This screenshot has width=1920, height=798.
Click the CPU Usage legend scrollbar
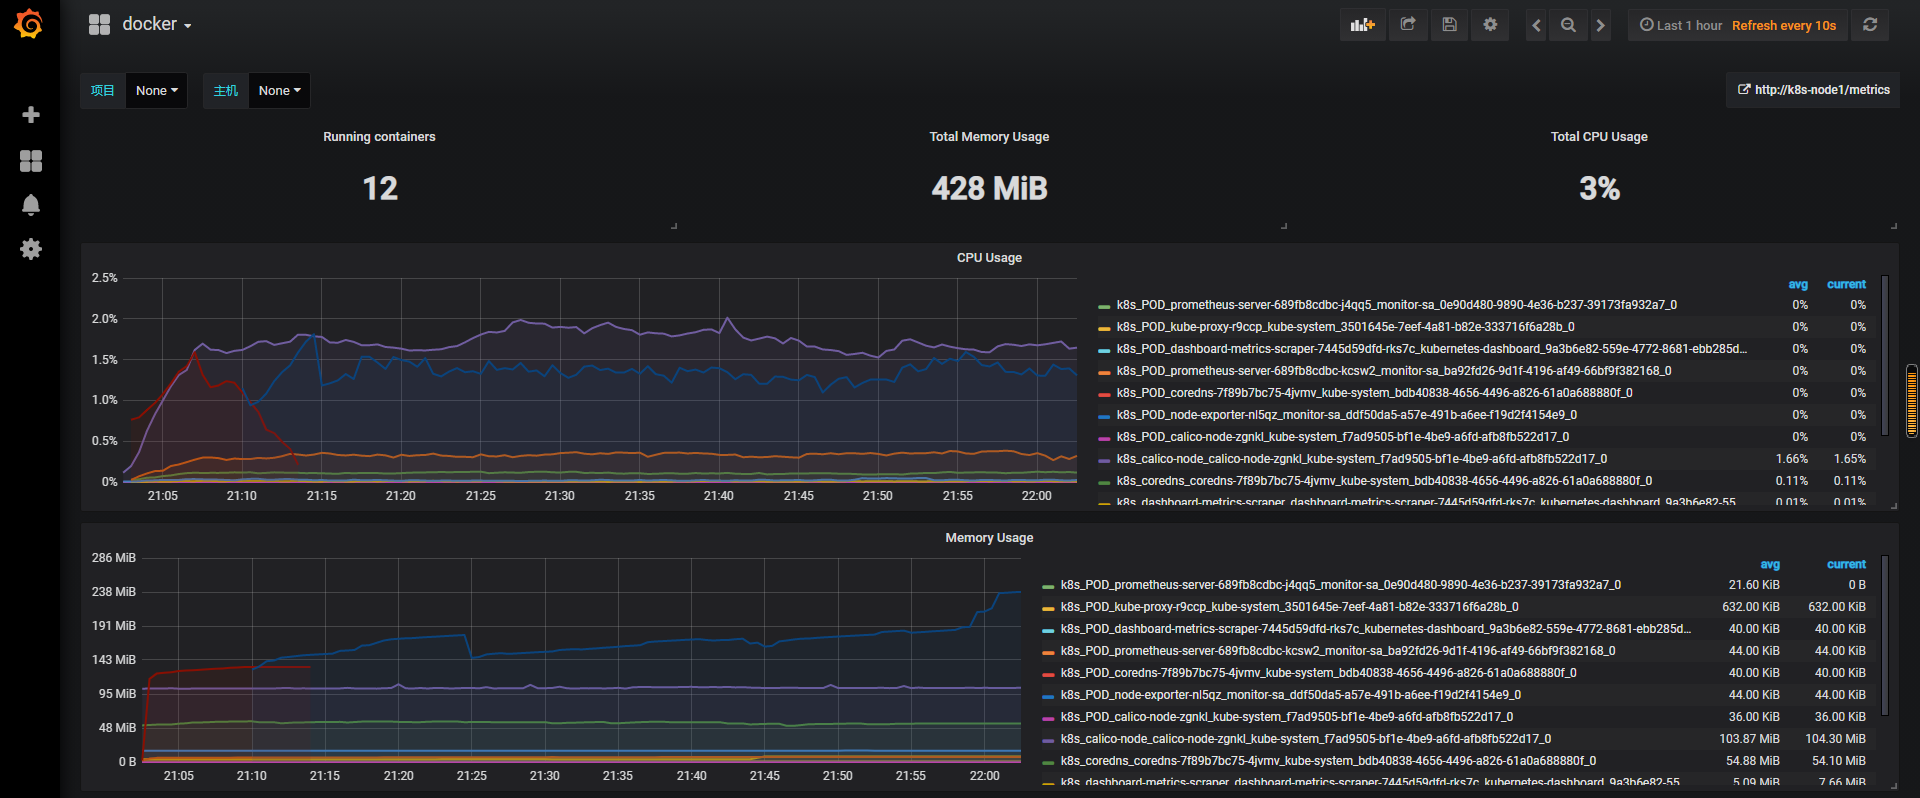point(1884,355)
